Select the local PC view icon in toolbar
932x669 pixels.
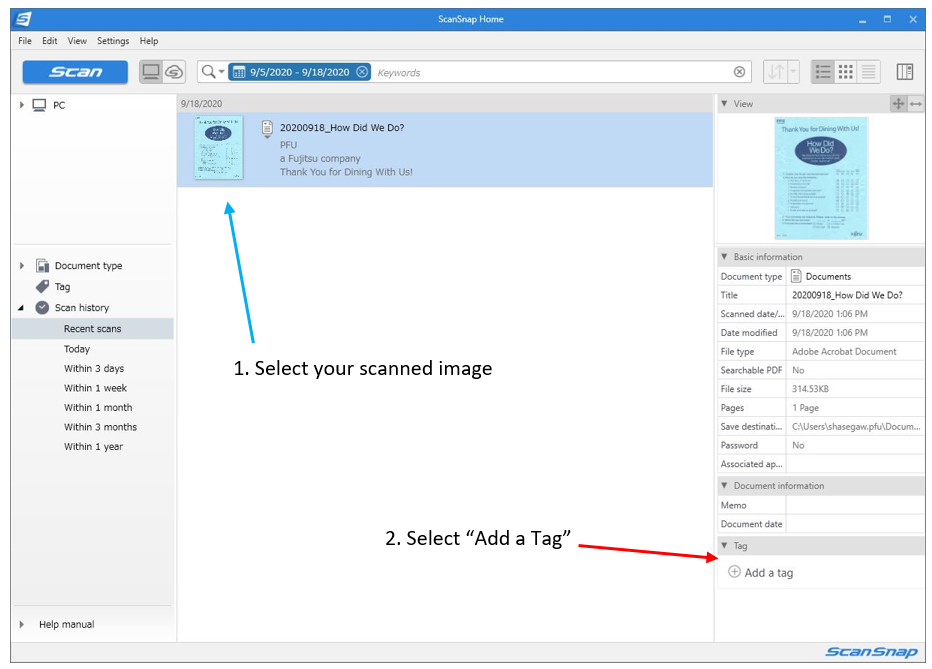pos(151,72)
